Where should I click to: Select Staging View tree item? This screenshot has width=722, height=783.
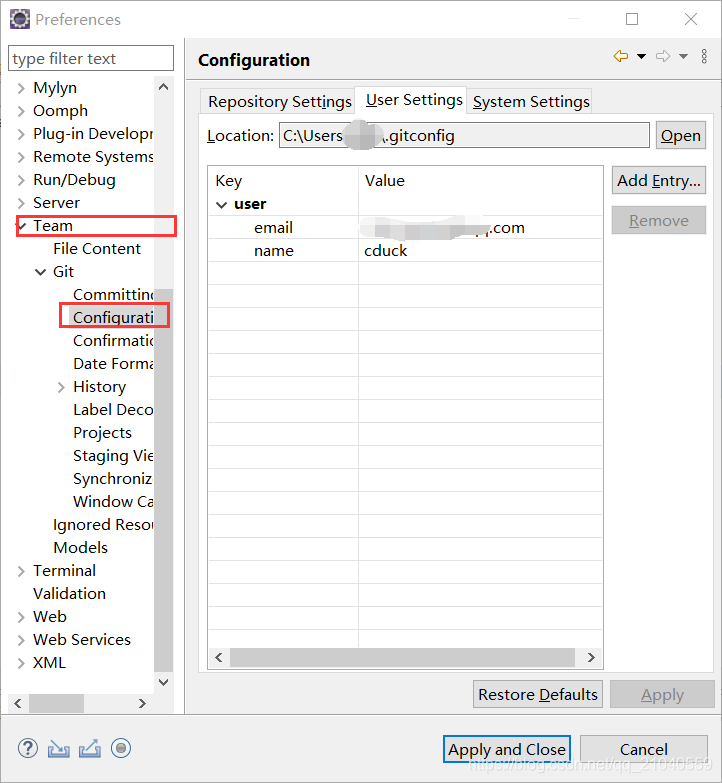pyautogui.click(x=113, y=455)
